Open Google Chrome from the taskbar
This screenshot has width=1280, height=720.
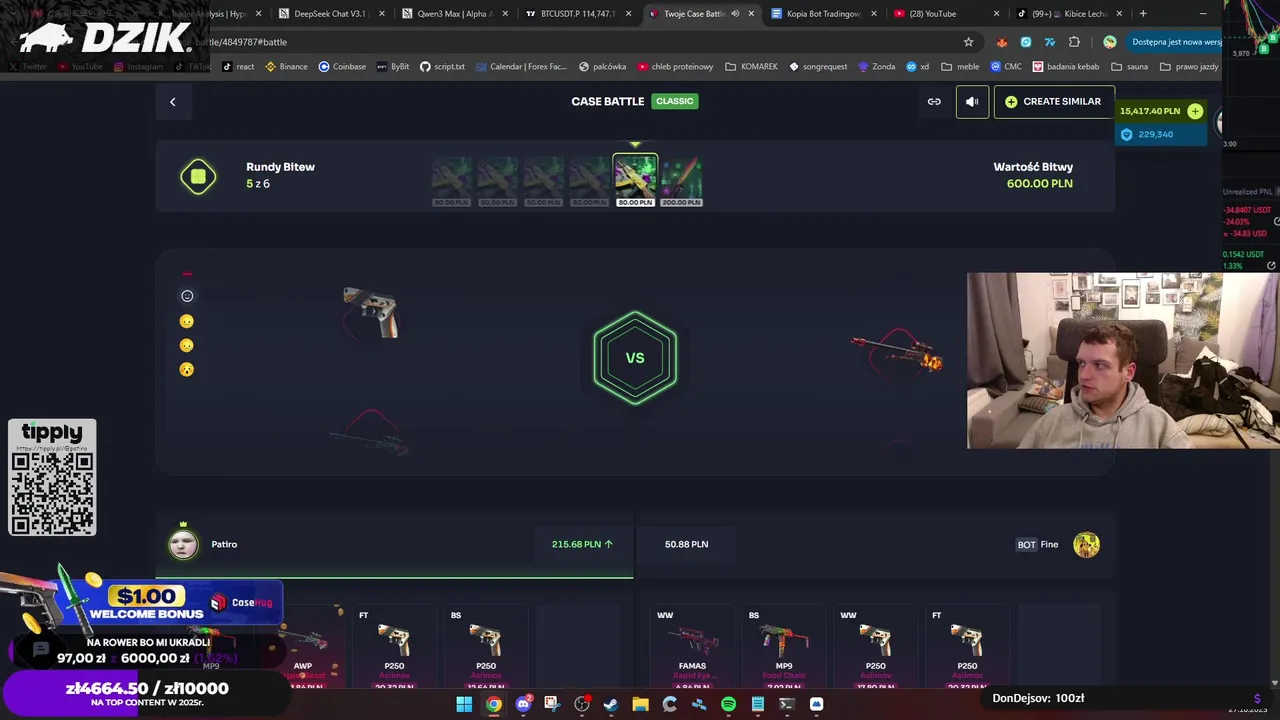(494, 704)
